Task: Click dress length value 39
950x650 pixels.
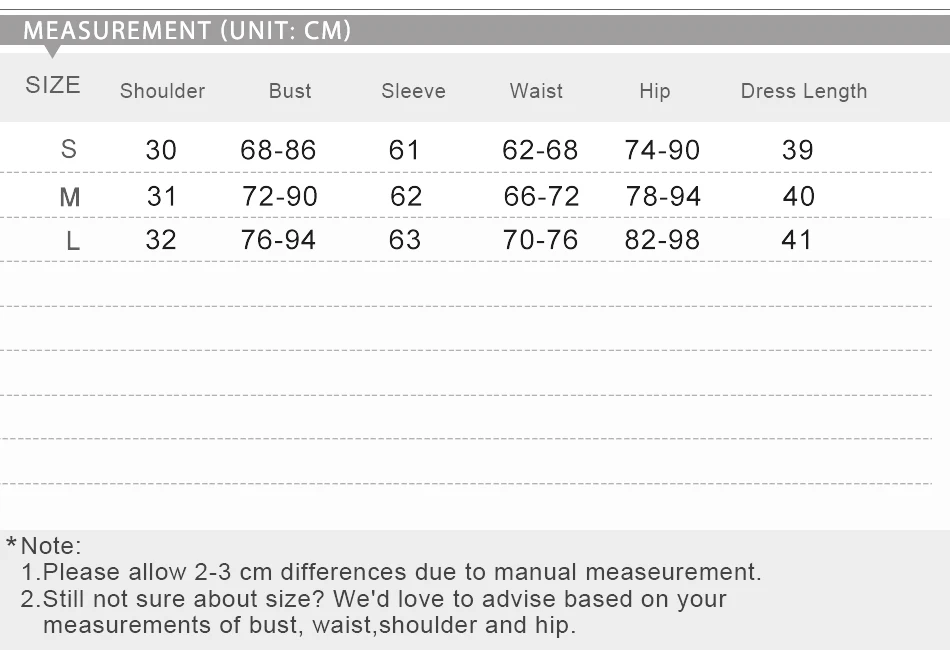Action: pyautogui.click(x=797, y=150)
